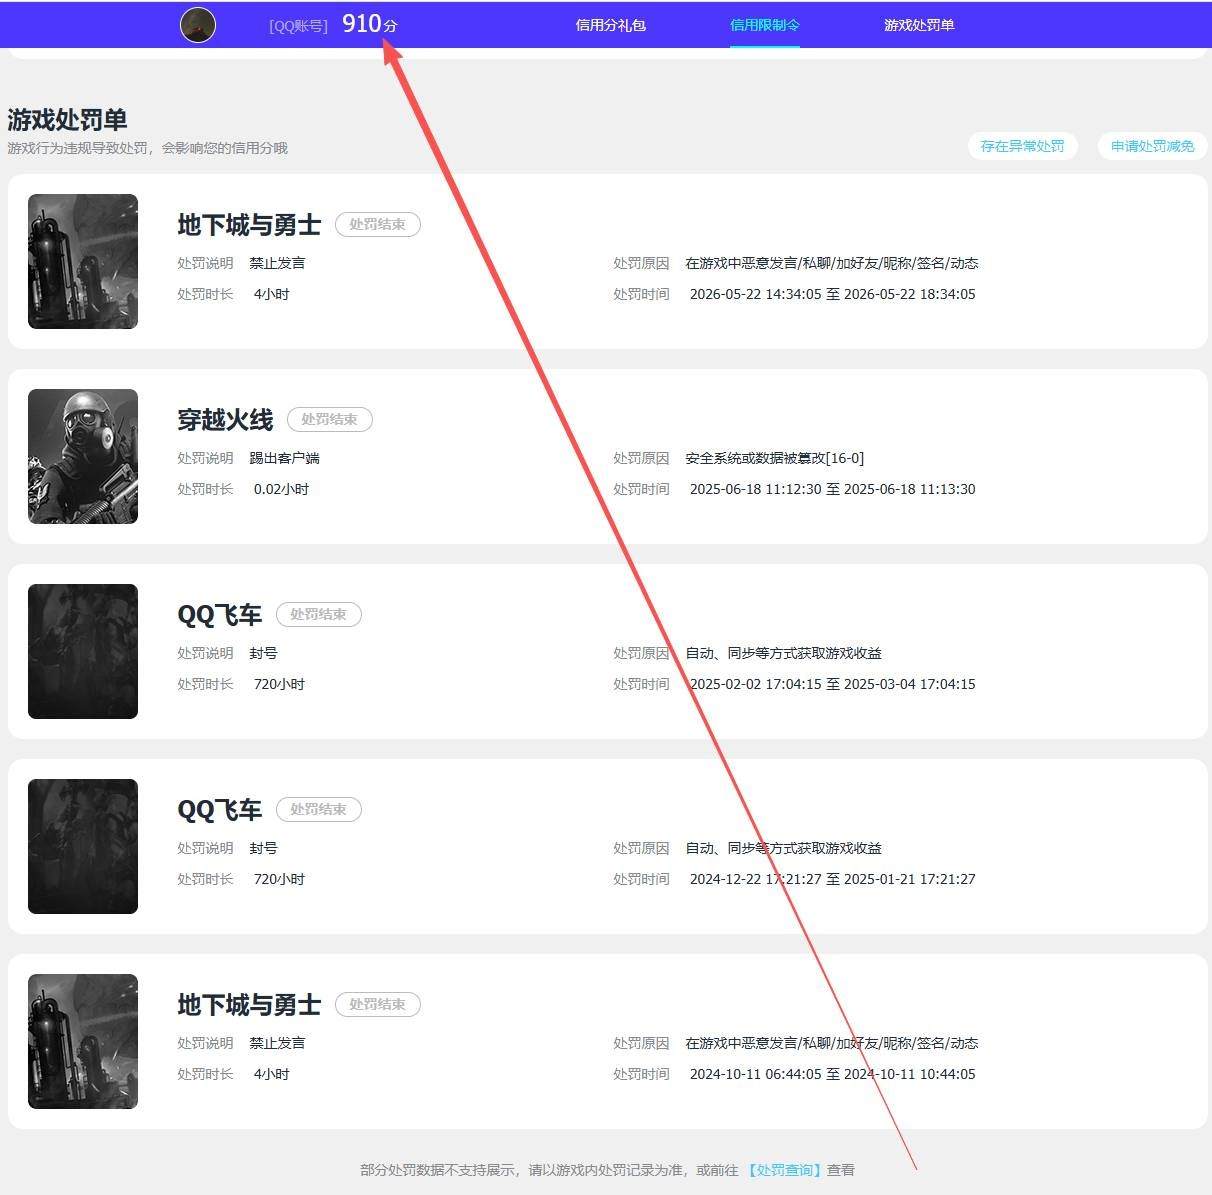Click the 穿越火线 game thumbnail
The image size is (1212, 1195).
point(83,456)
